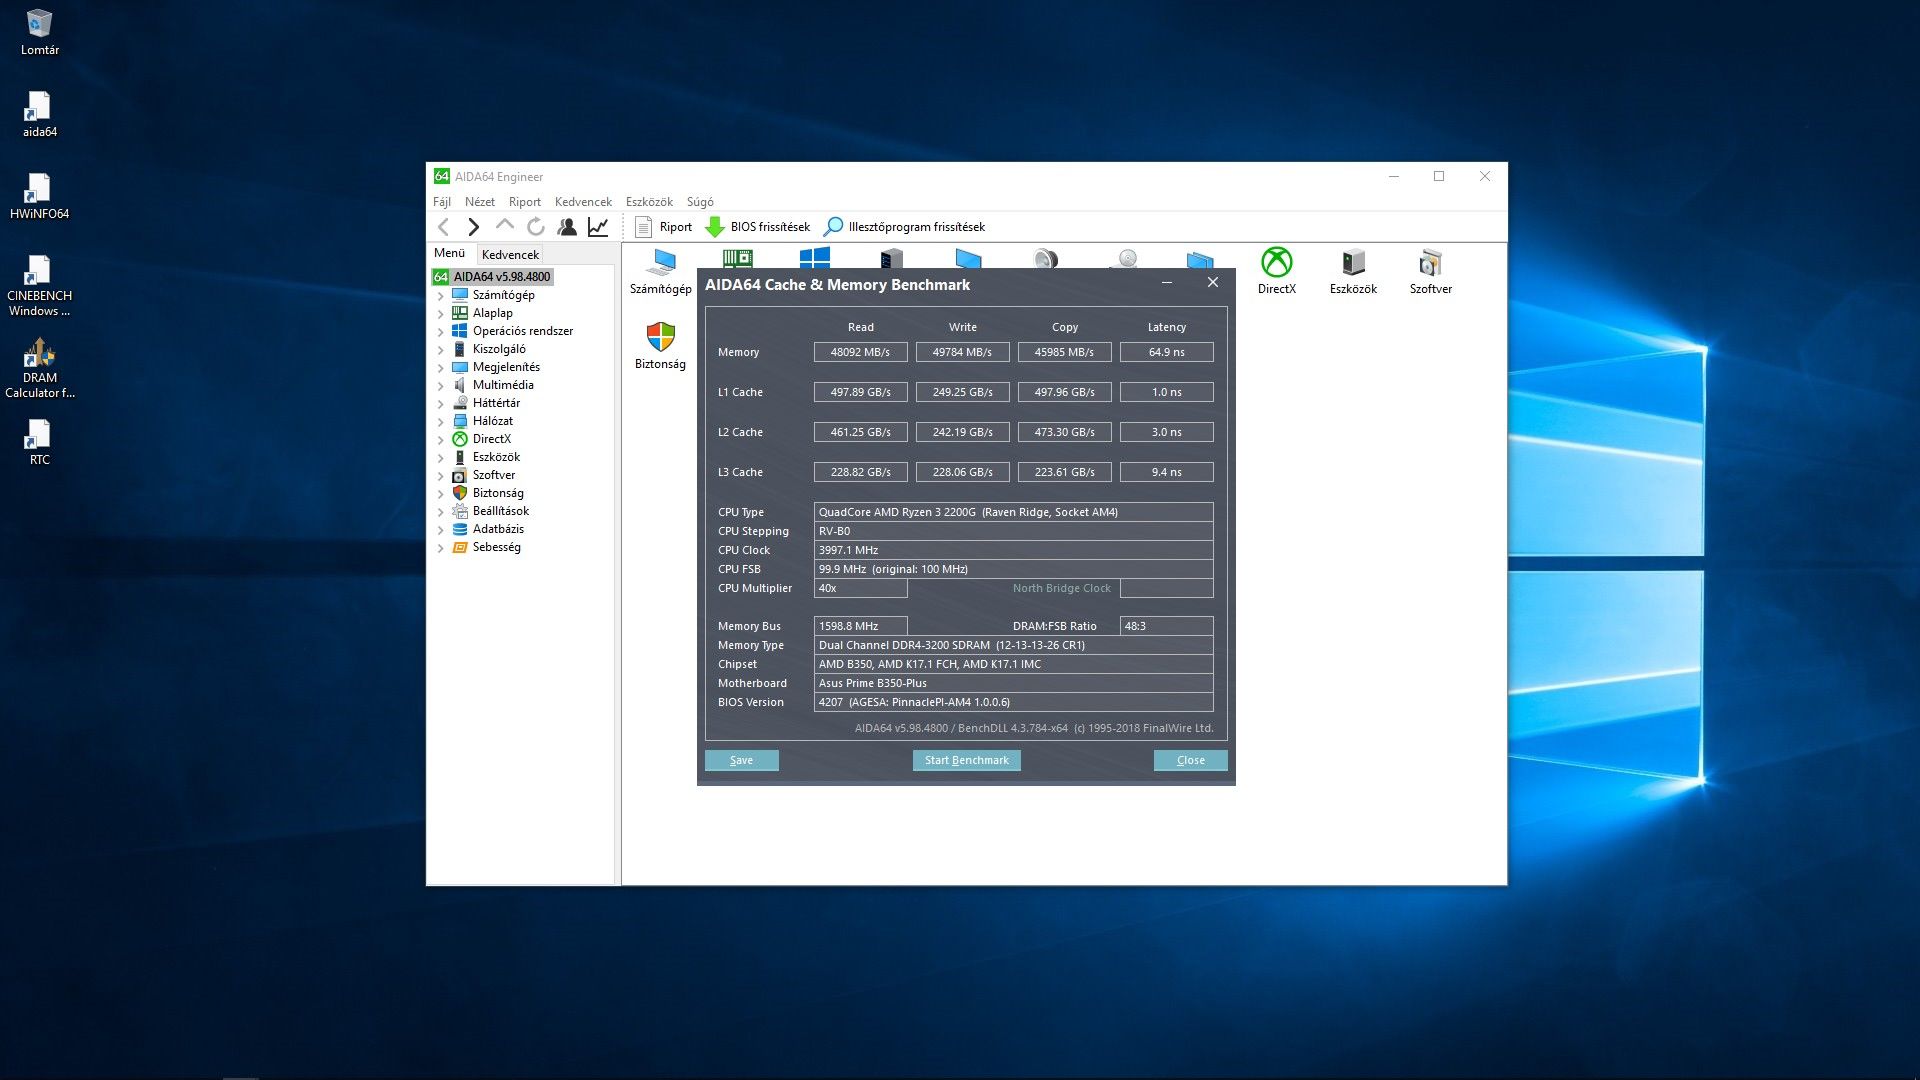Open the Súgó menu

pos(700,202)
